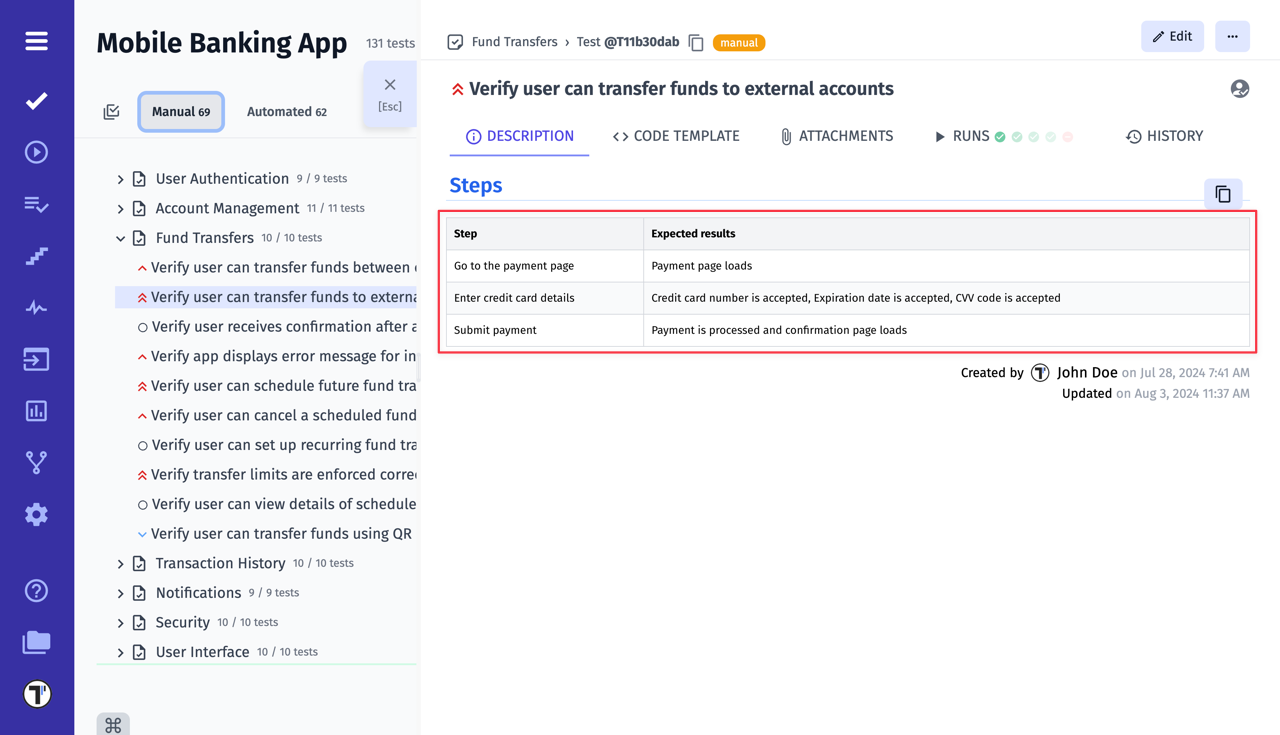This screenshot has width=1280, height=735.
Task: Open the reports bar chart icon
Action: point(36,410)
